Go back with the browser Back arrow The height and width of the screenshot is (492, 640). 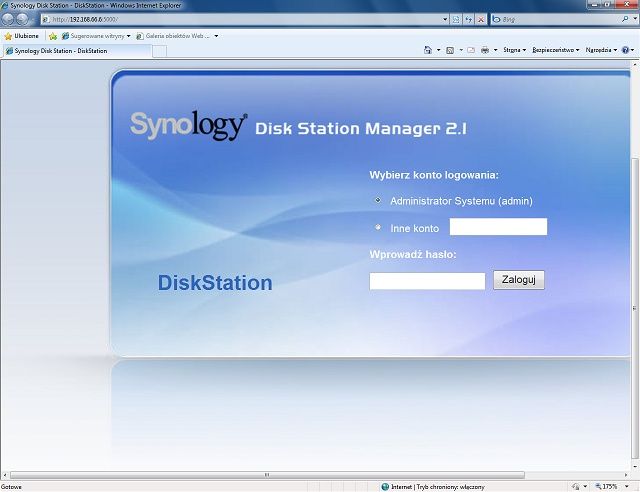(8, 19)
